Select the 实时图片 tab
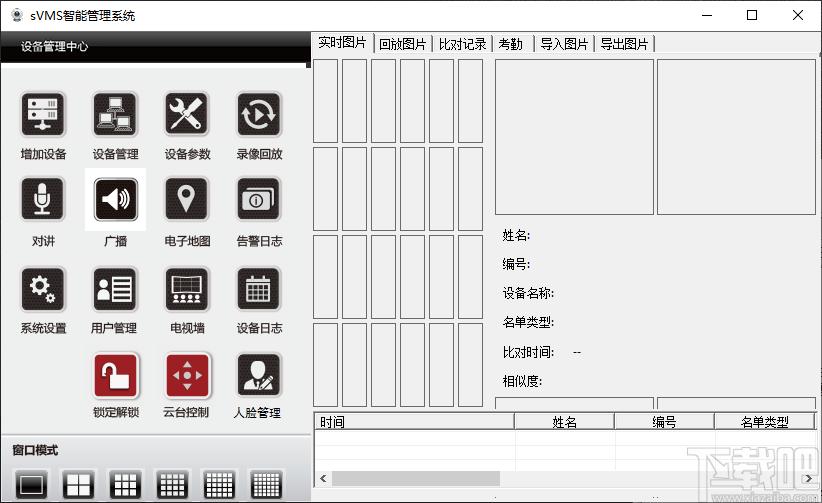The height and width of the screenshot is (503, 822). pos(343,42)
